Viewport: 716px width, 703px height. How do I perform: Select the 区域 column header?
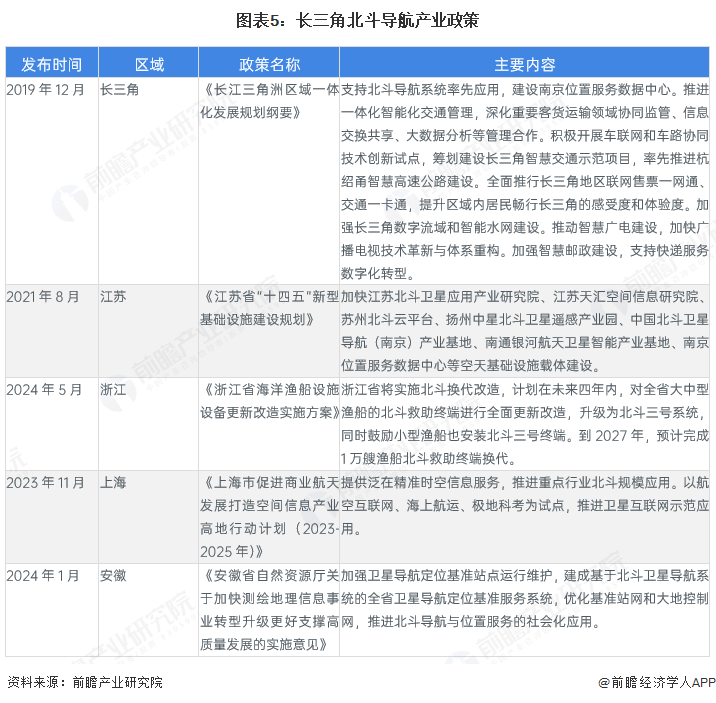[149, 64]
